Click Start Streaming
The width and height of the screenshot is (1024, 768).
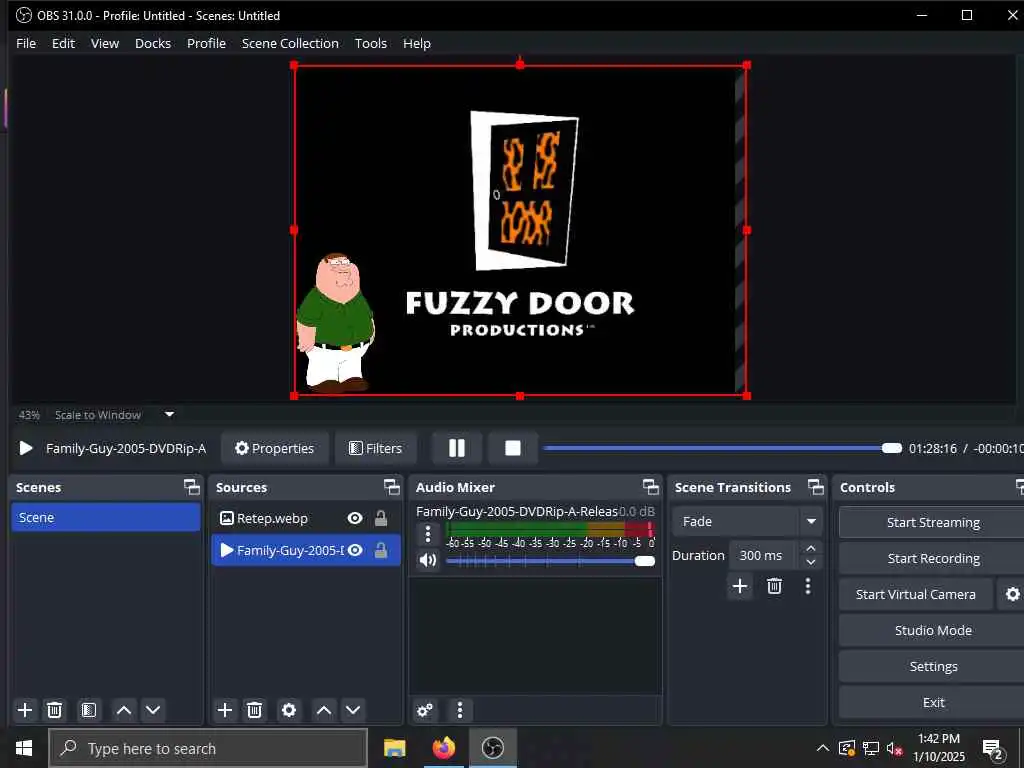[x=933, y=522]
